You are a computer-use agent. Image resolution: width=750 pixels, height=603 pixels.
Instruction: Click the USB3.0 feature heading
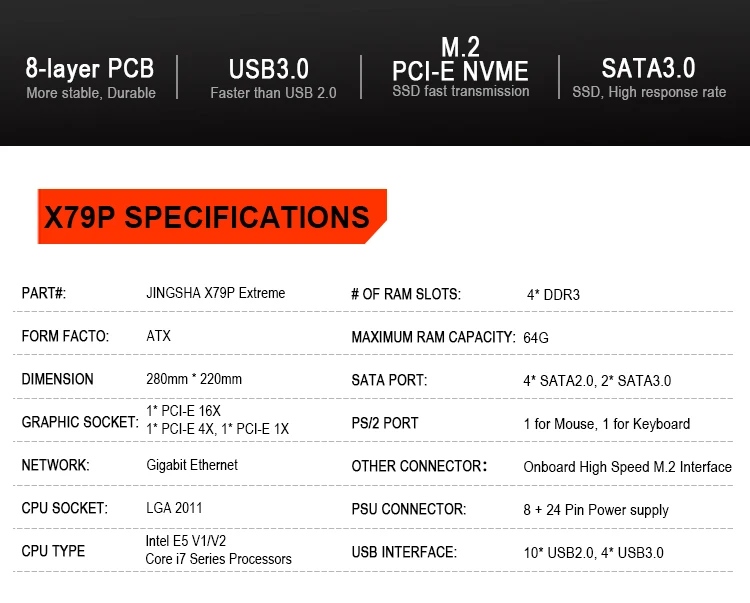click(269, 69)
